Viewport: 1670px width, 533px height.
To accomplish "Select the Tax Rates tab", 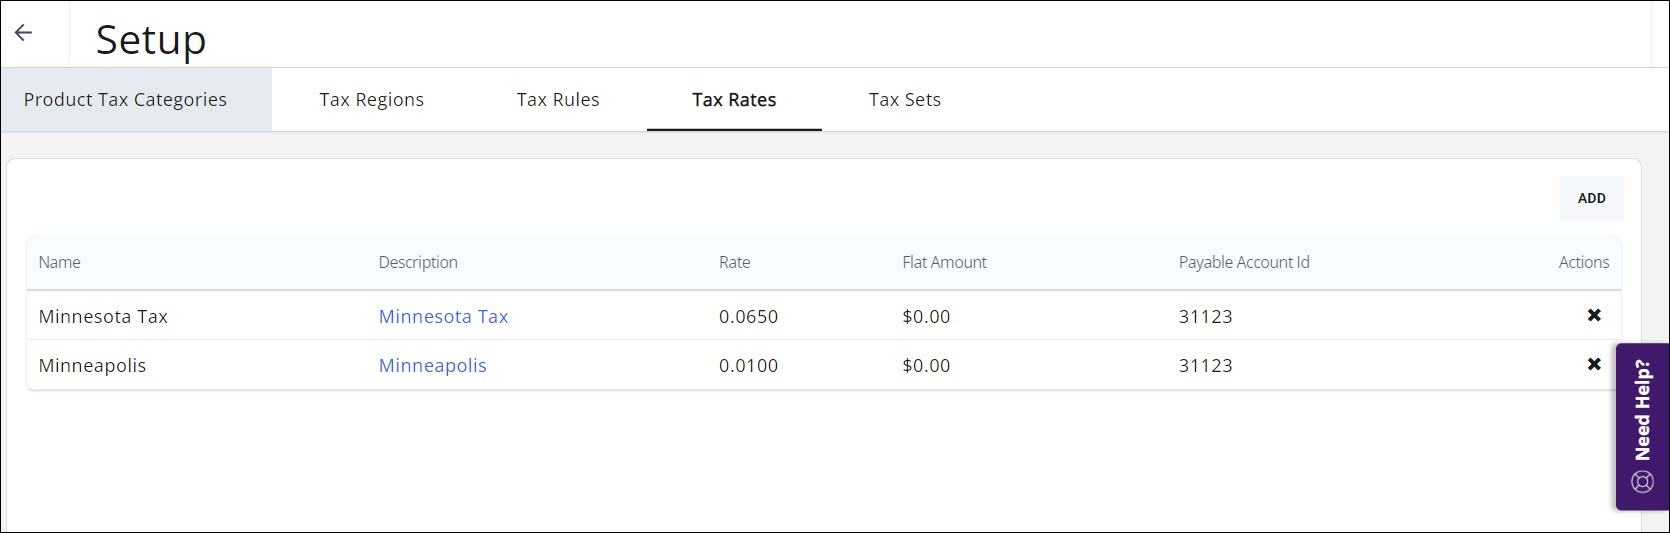I will point(734,100).
